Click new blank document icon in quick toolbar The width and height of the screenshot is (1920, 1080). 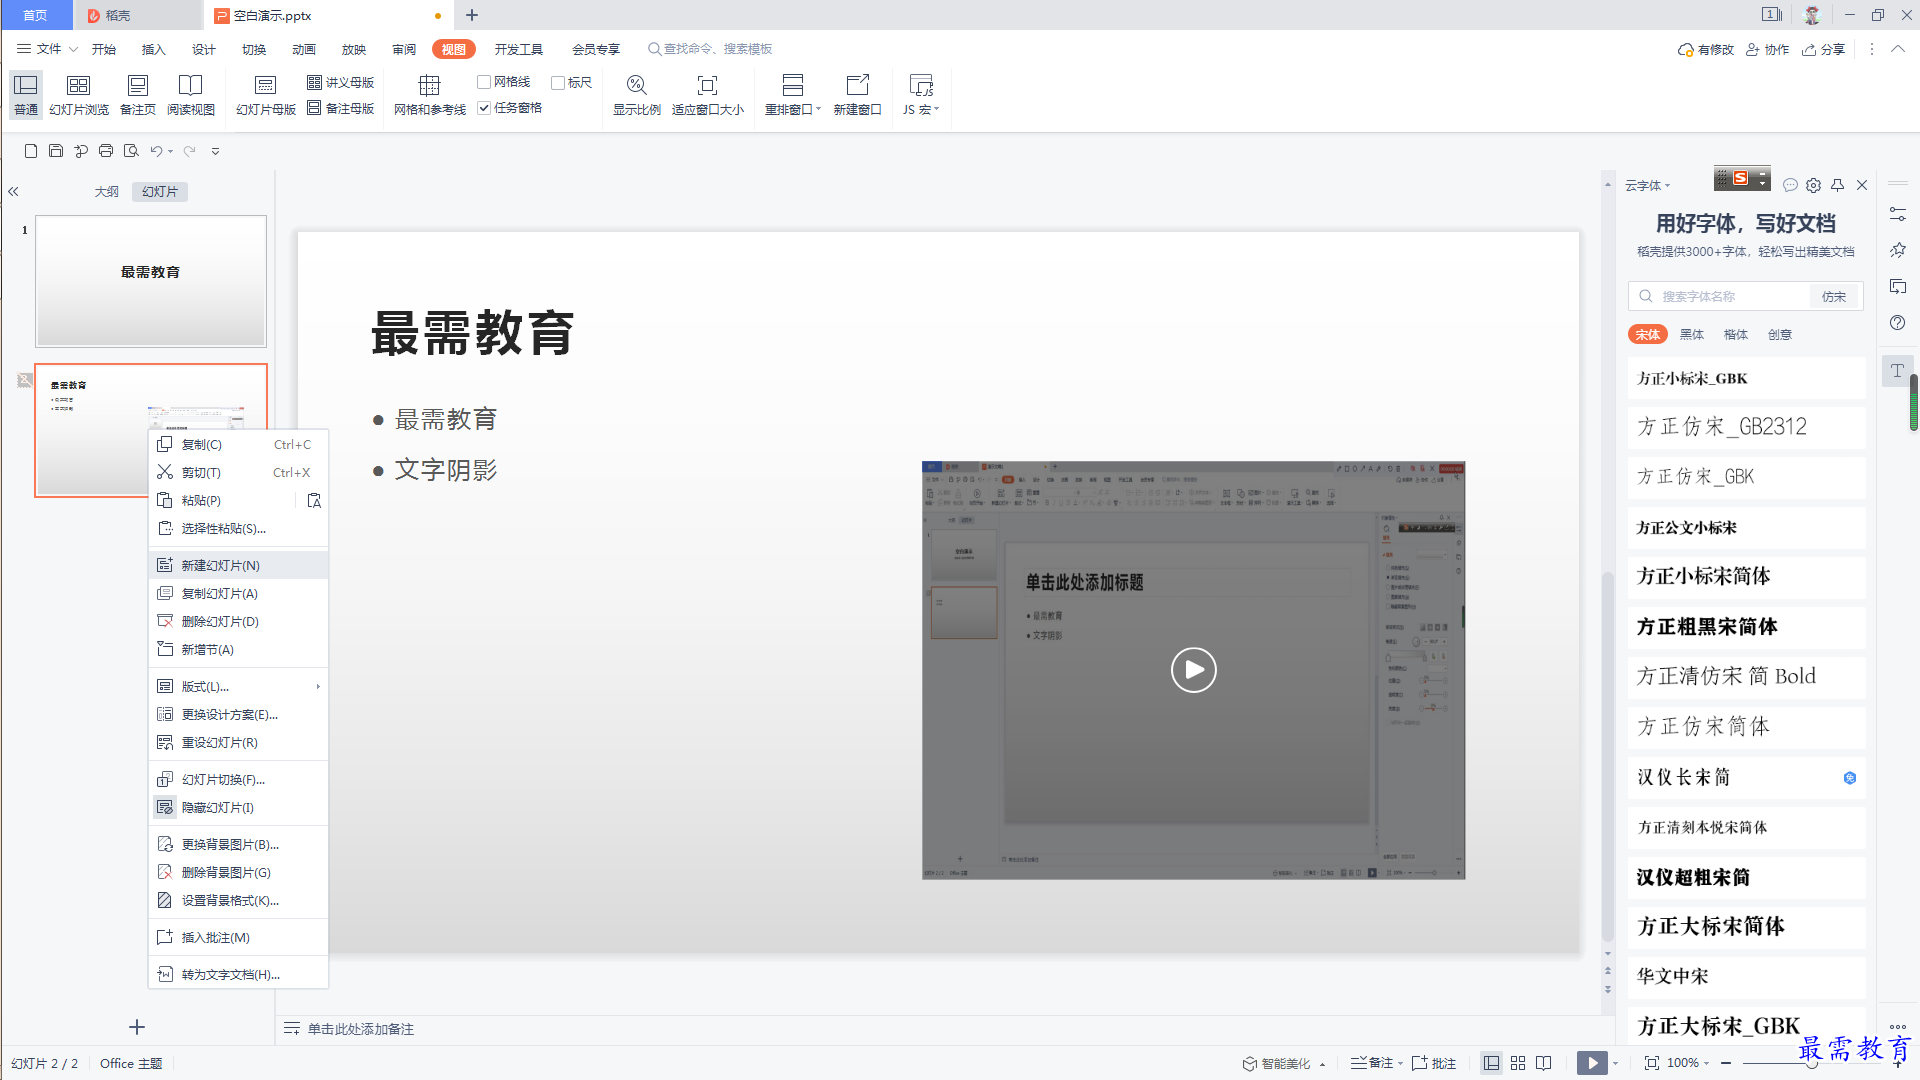click(31, 151)
